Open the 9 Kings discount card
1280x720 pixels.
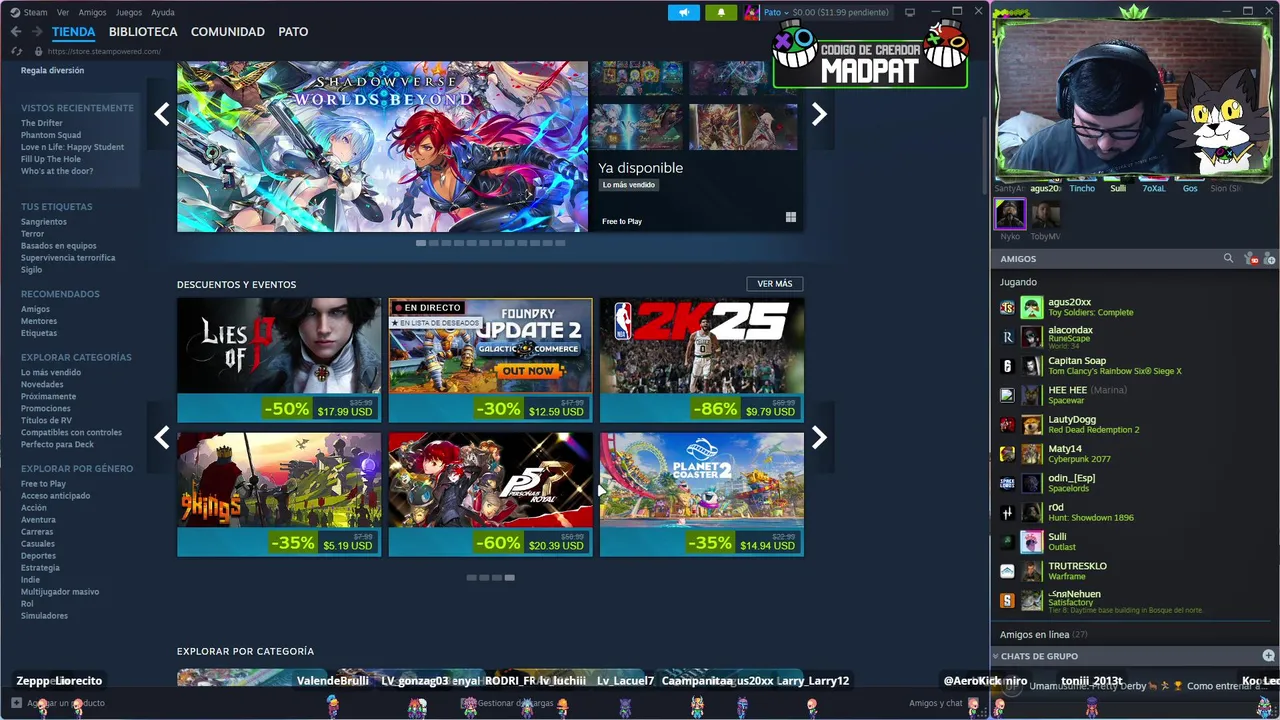click(x=279, y=494)
